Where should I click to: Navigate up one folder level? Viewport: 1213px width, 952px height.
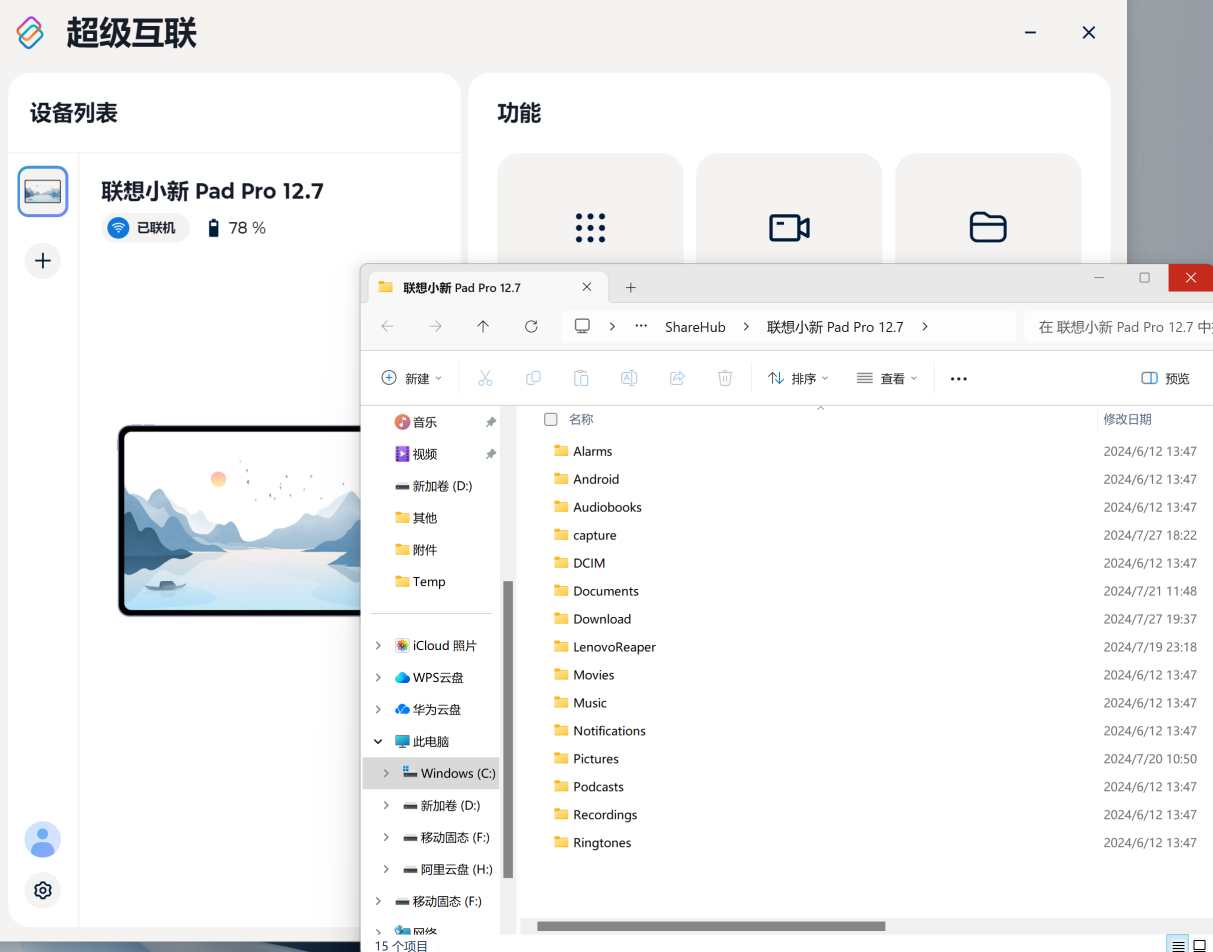[x=483, y=327]
